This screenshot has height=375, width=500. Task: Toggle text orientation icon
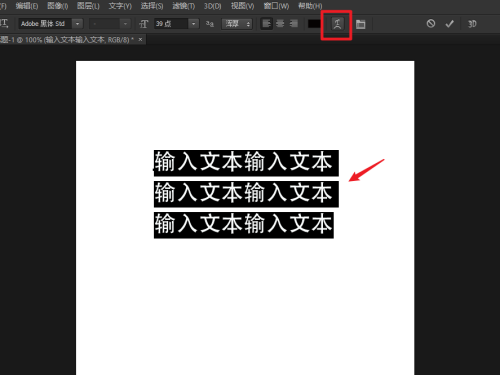(4, 24)
